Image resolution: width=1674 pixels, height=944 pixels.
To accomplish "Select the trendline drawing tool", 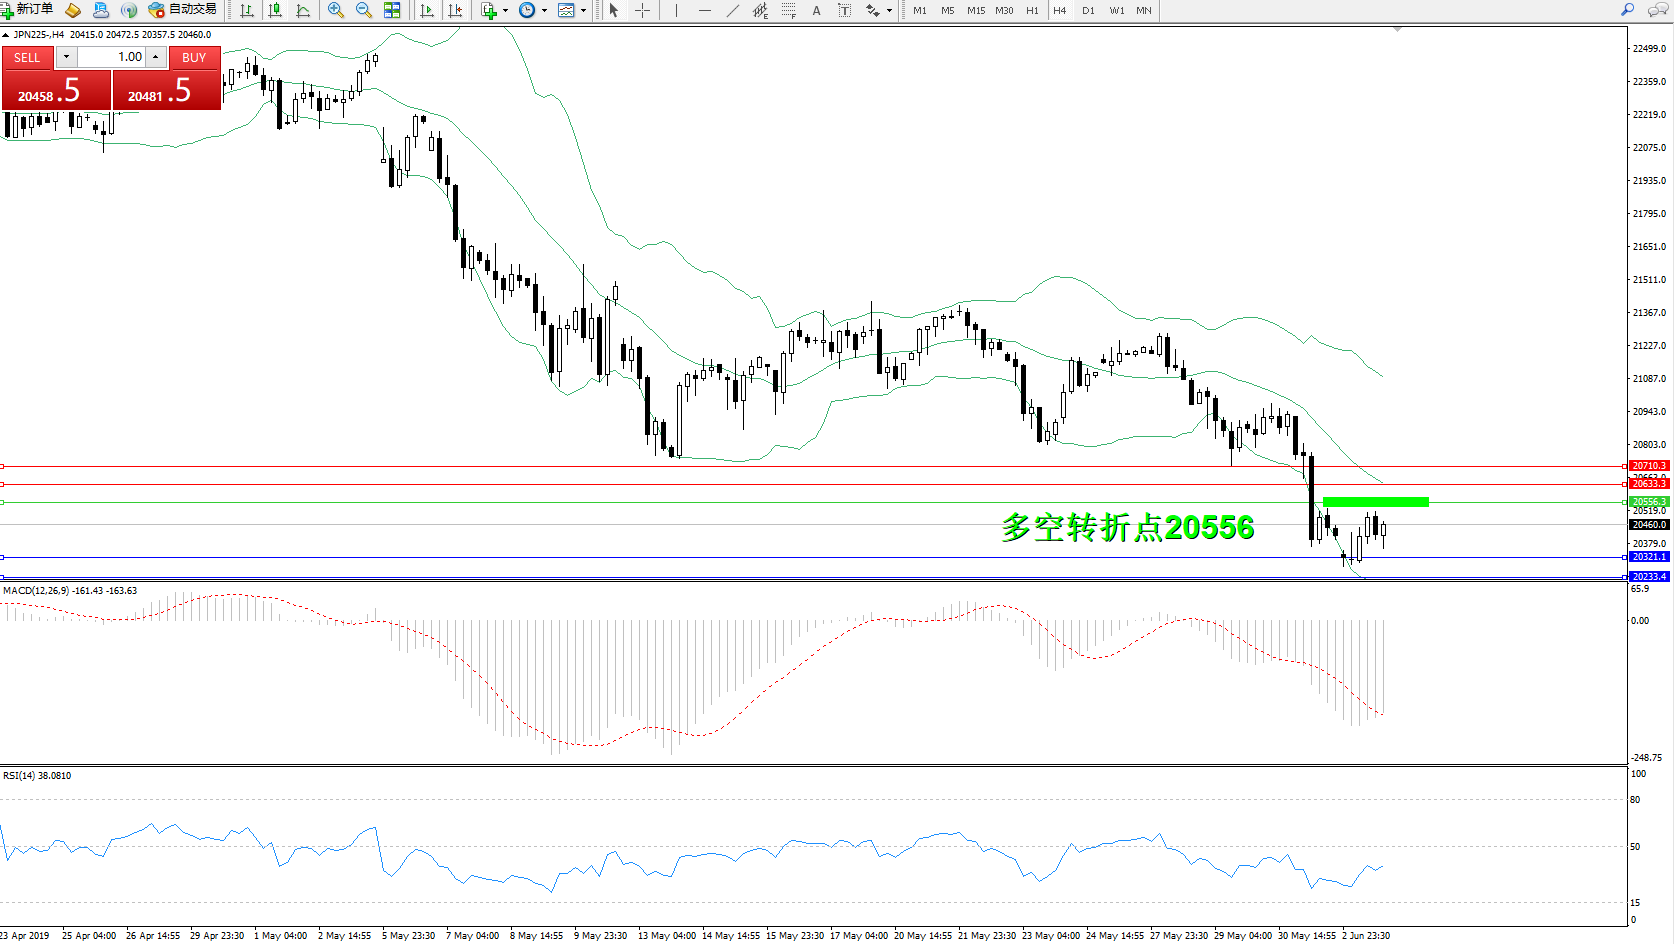I will [733, 10].
